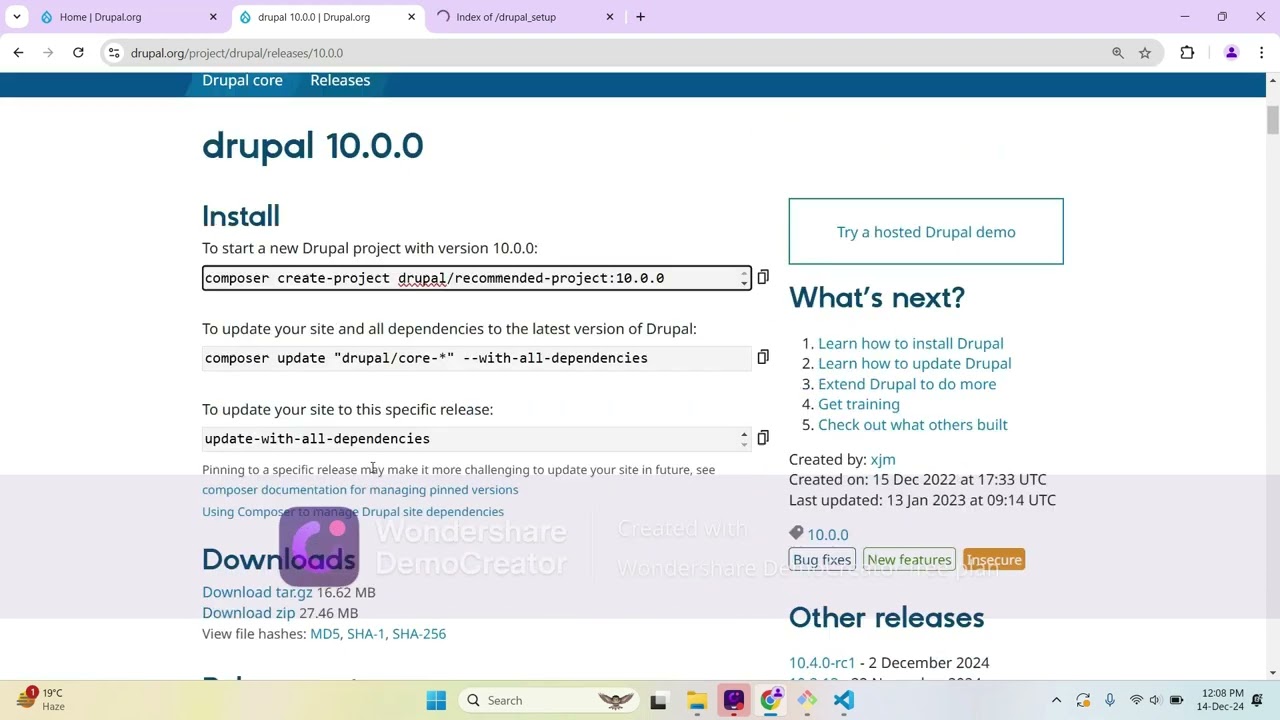Image resolution: width=1280 pixels, height=720 pixels.
Task: Close the Home | Drupal.org tab
Action: [x=213, y=17]
